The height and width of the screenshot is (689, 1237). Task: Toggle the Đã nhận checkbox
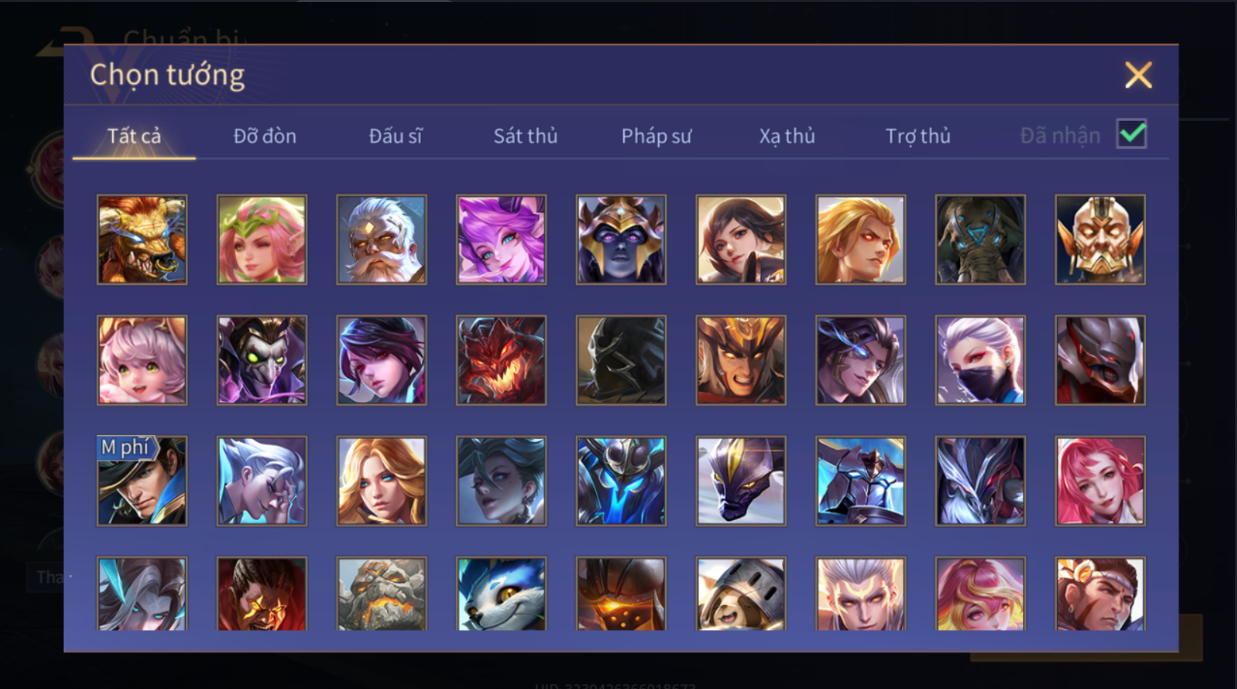coord(1132,134)
